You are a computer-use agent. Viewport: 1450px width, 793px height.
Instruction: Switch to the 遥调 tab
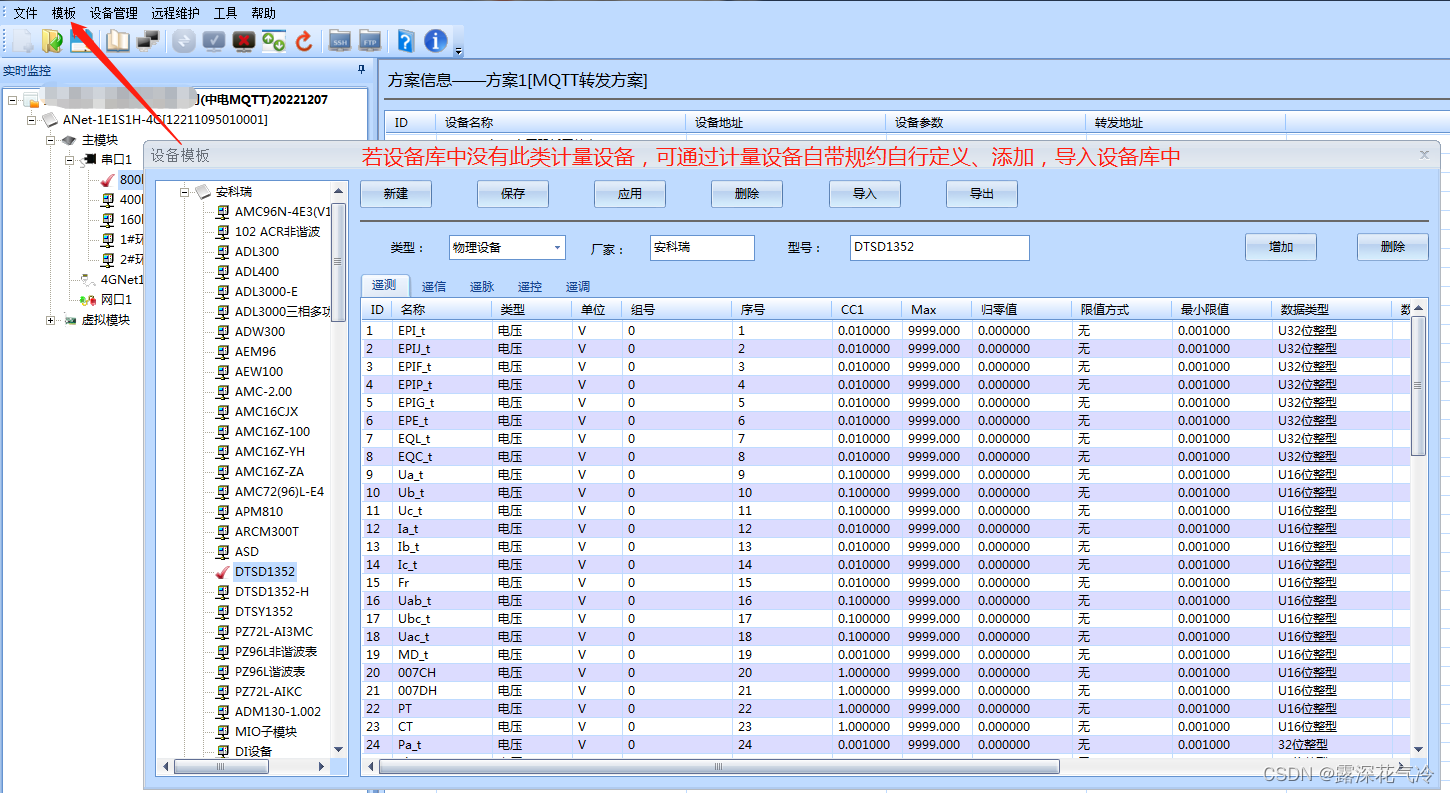[x=578, y=287]
